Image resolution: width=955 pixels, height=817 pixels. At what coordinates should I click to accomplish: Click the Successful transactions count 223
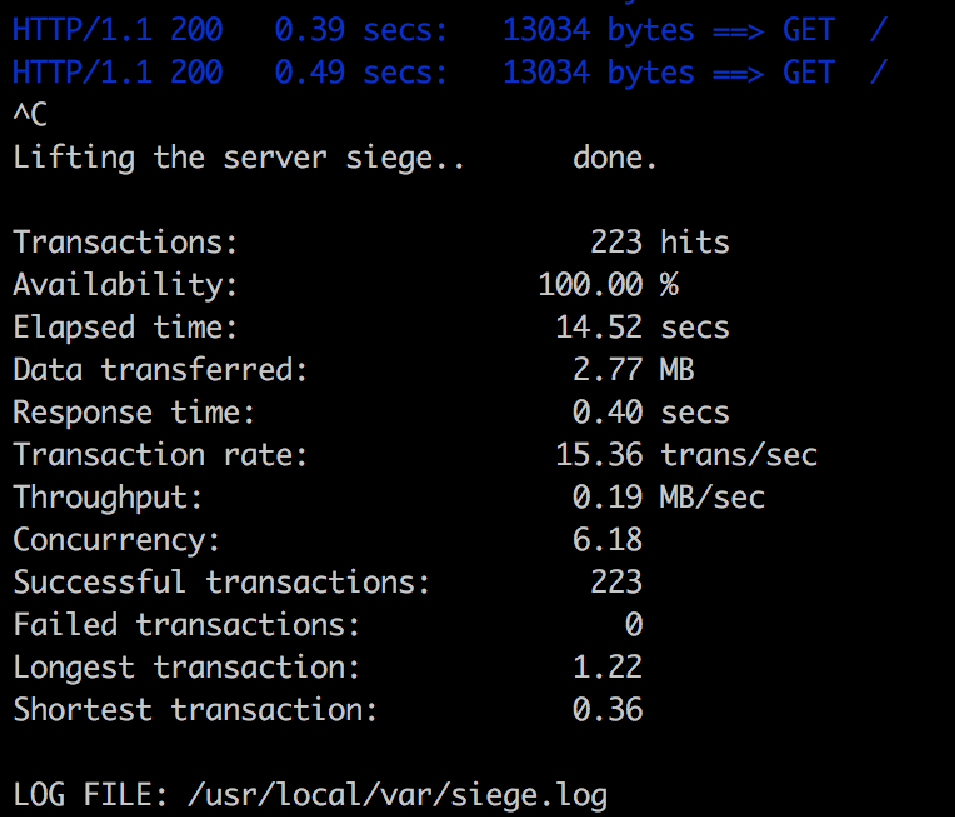pyautogui.click(x=616, y=582)
